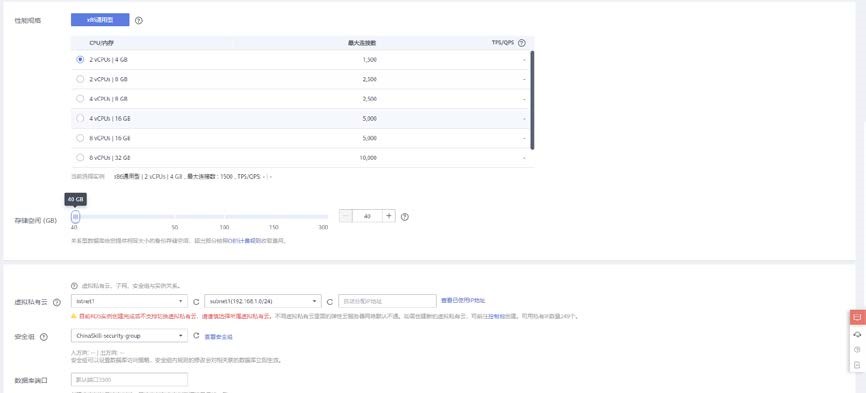Screen dimensions: 866x393
Task: Refresh the security group list
Action: point(196,336)
